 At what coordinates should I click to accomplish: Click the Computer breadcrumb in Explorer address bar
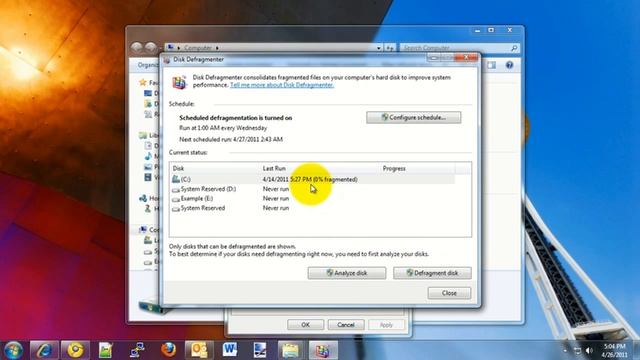(198, 48)
